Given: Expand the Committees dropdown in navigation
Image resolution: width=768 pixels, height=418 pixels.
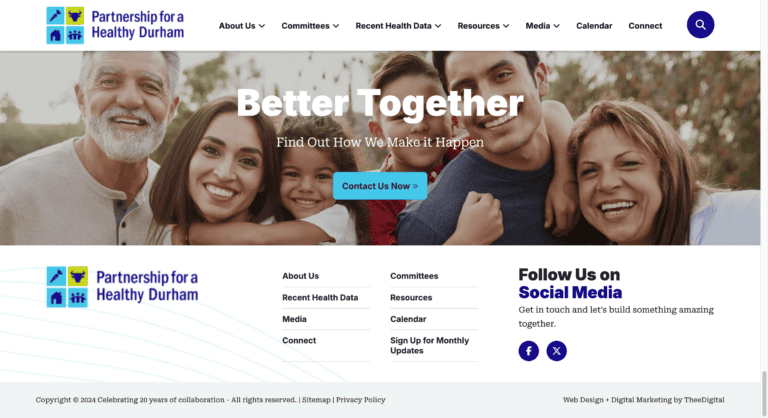Looking at the screenshot, I should 310,25.
